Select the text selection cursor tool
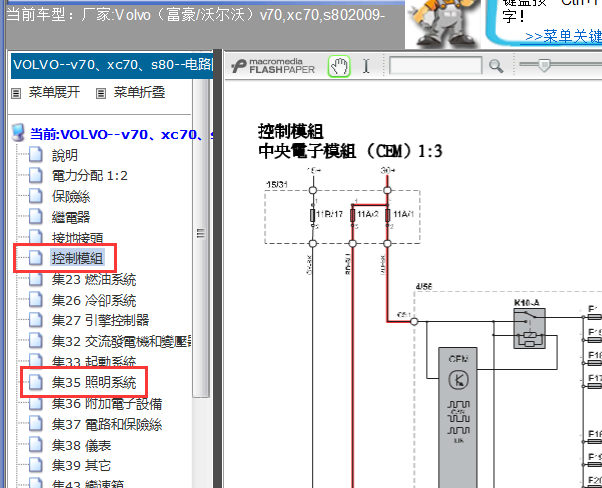The height and width of the screenshot is (488, 602). point(366,66)
